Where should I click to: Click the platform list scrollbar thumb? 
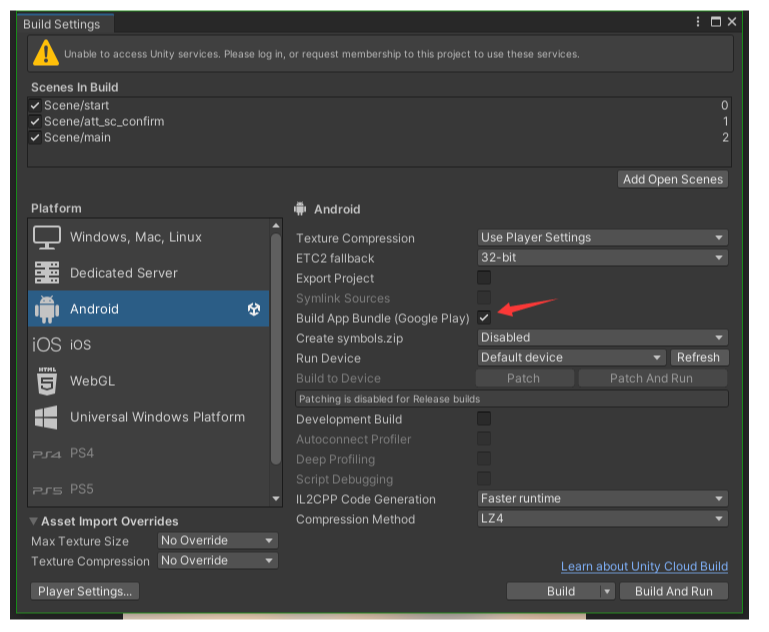276,349
